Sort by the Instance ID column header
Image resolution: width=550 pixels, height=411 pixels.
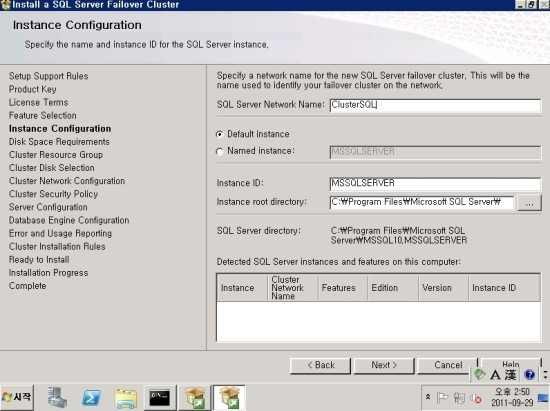pyautogui.click(x=504, y=288)
